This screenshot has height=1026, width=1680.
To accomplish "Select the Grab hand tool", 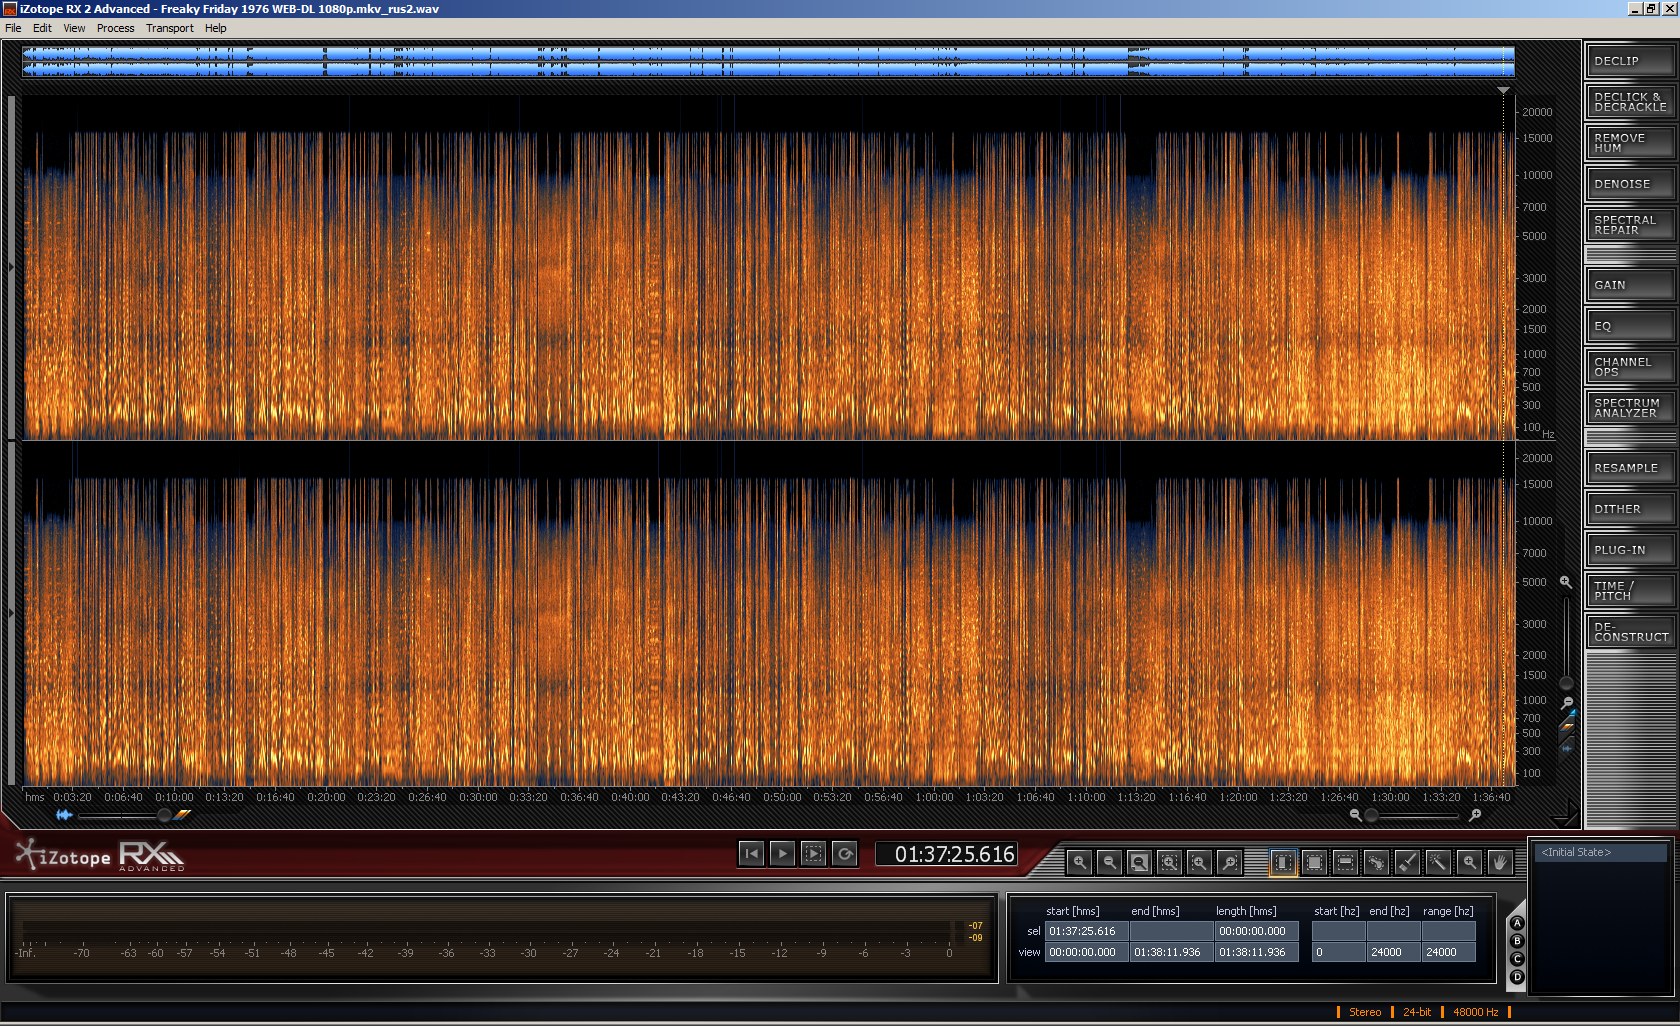I will coord(1499,862).
